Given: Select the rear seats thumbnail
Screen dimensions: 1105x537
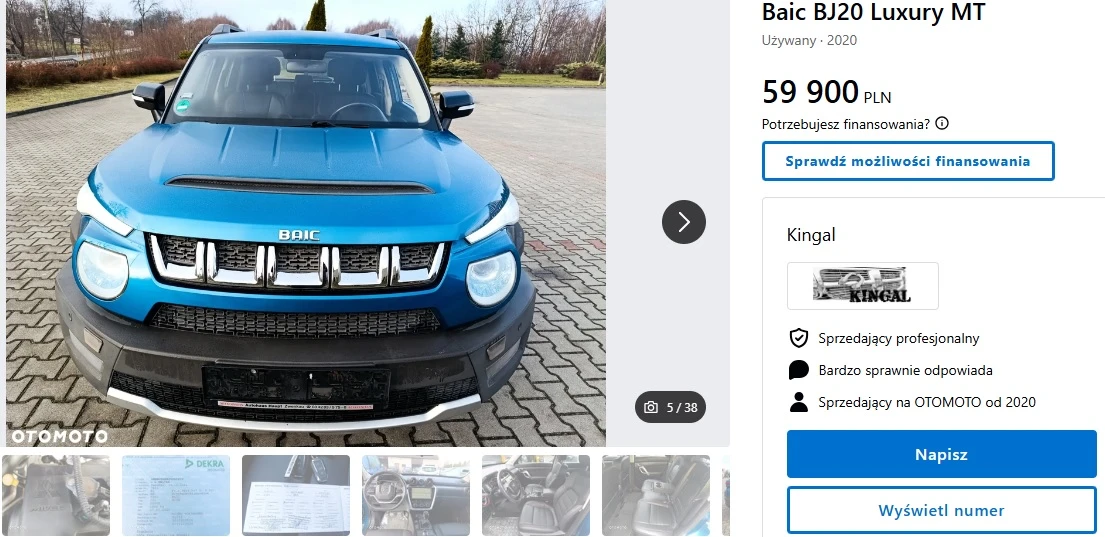Looking at the screenshot, I should pos(656,495).
